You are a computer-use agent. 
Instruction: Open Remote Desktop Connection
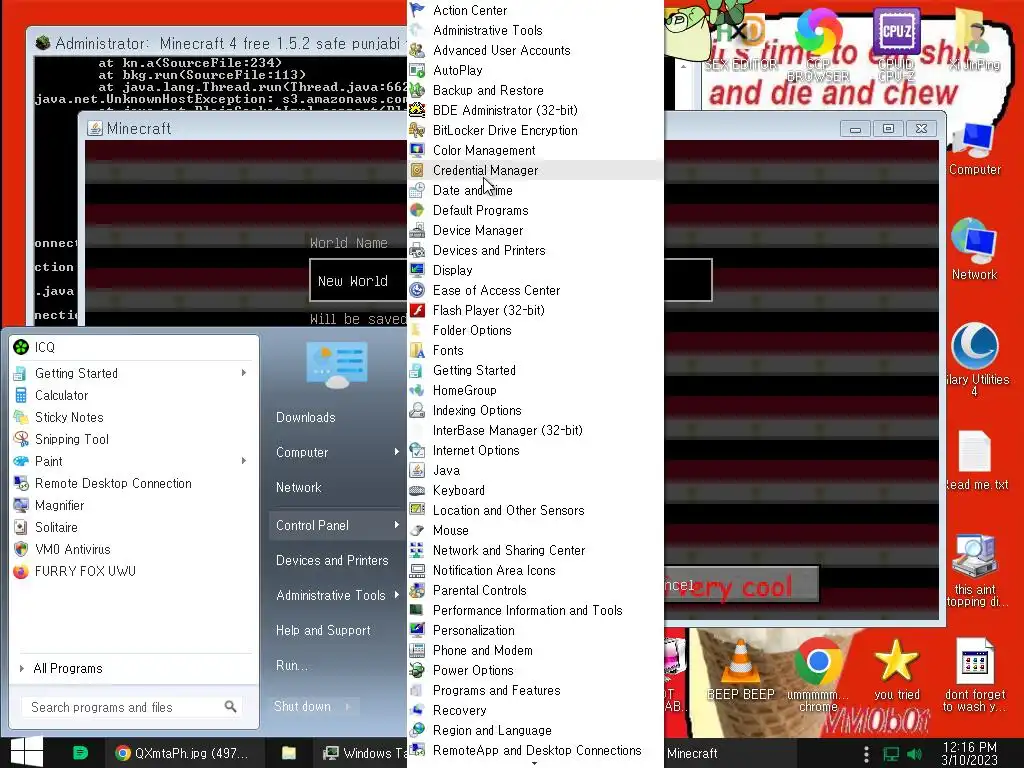[x=134, y=483]
